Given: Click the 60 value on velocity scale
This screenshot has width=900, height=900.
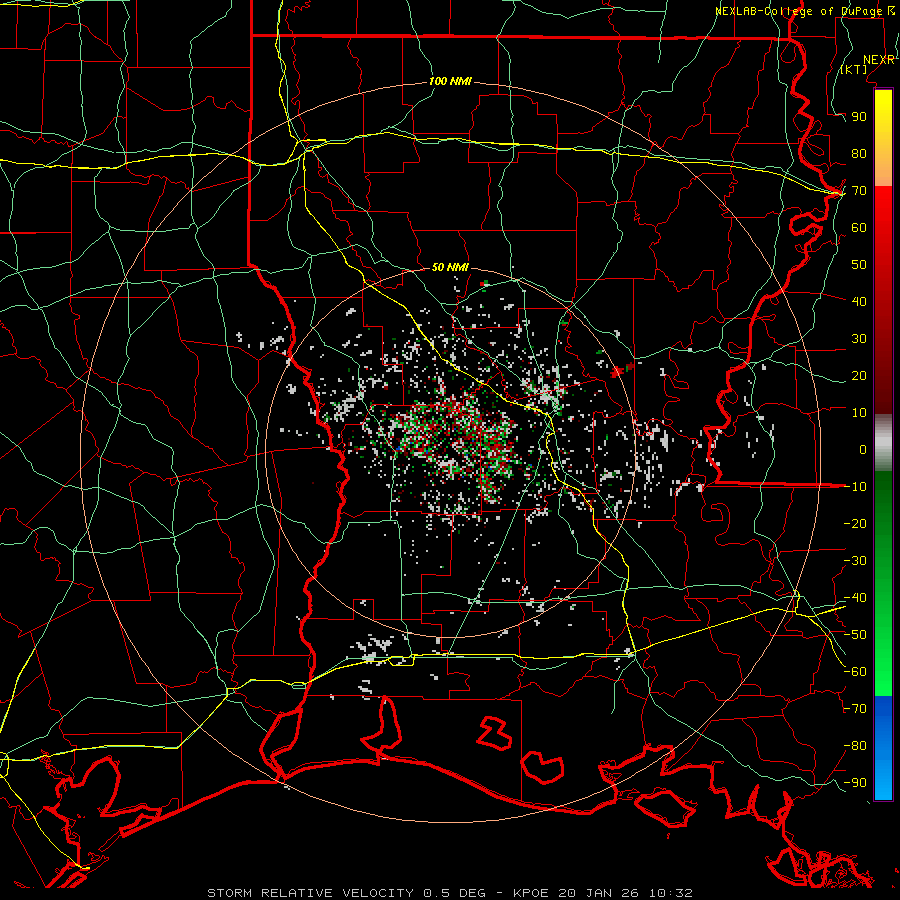Looking at the screenshot, I should [x=859, y=227].
